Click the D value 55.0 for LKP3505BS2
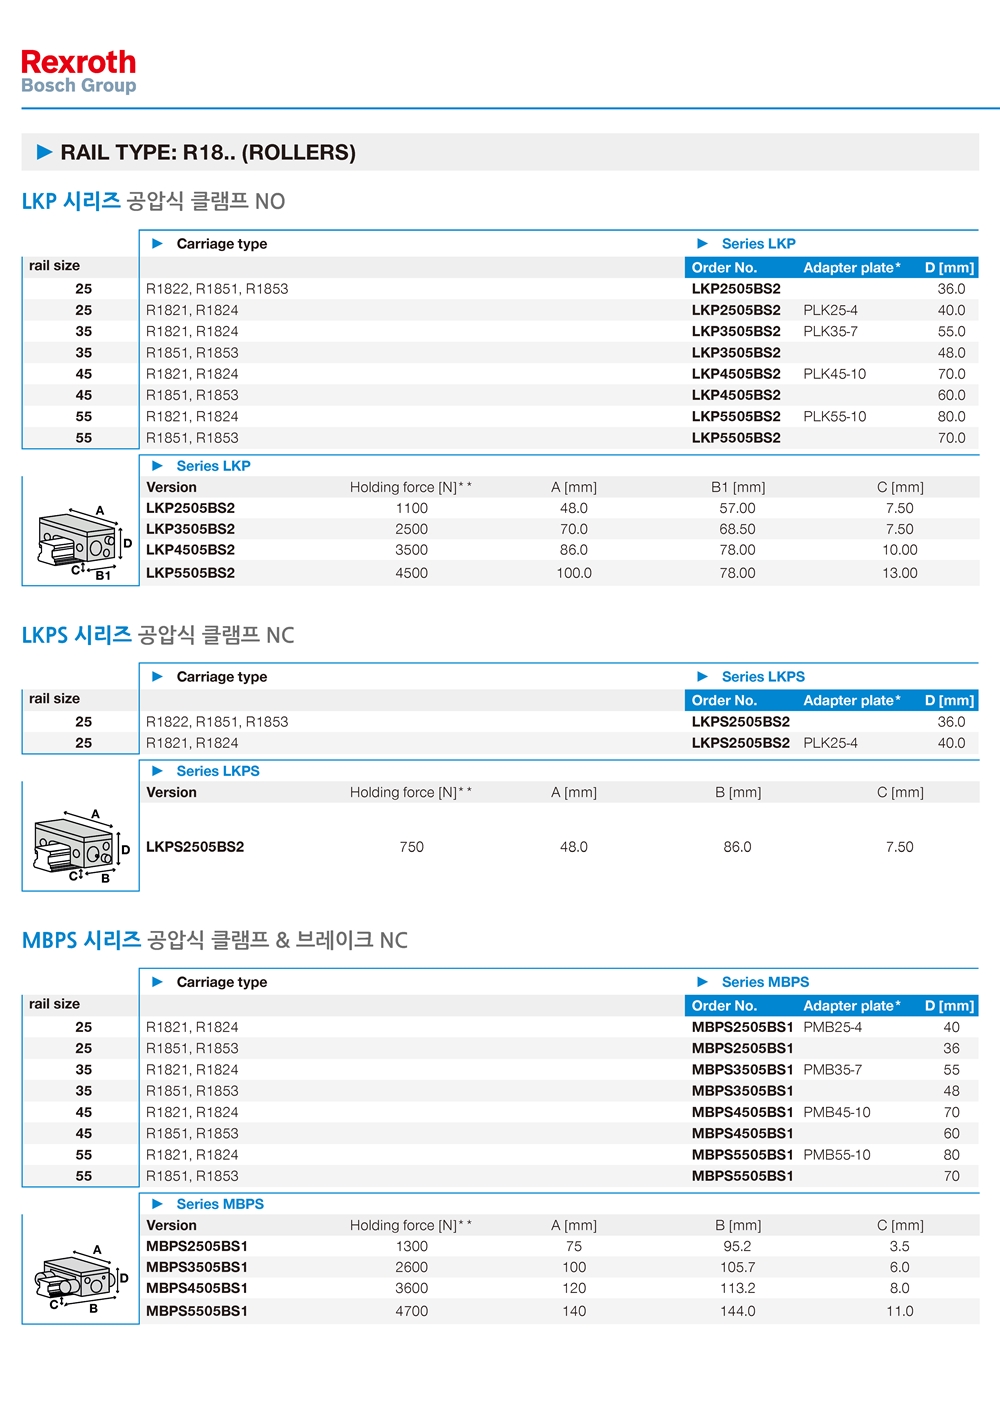This screenshot has width=1000, height=1415. [x=951, y=331]
